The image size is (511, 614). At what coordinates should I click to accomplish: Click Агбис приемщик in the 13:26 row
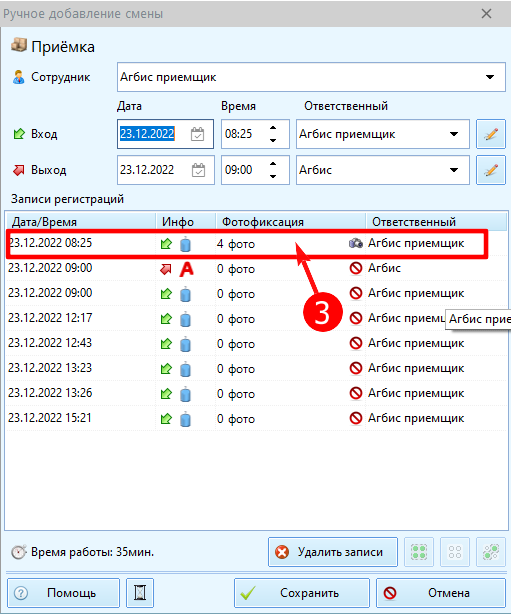(416, 393)
